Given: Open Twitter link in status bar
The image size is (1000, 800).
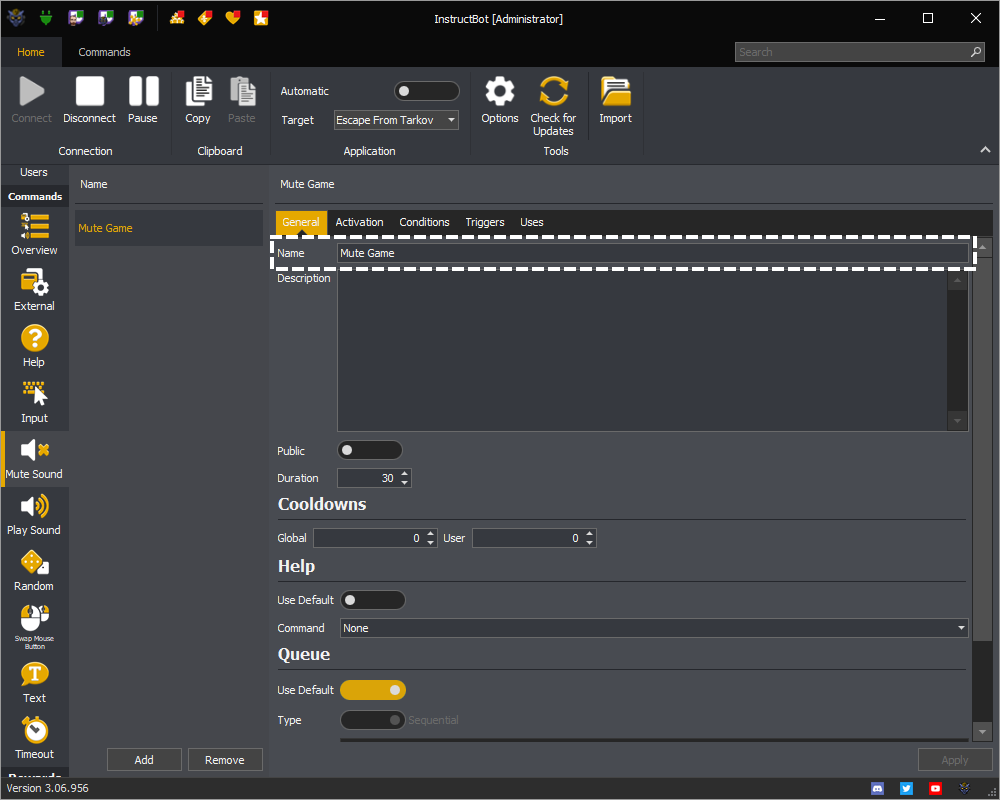Looking at the screenshot, I should point(906,789).
